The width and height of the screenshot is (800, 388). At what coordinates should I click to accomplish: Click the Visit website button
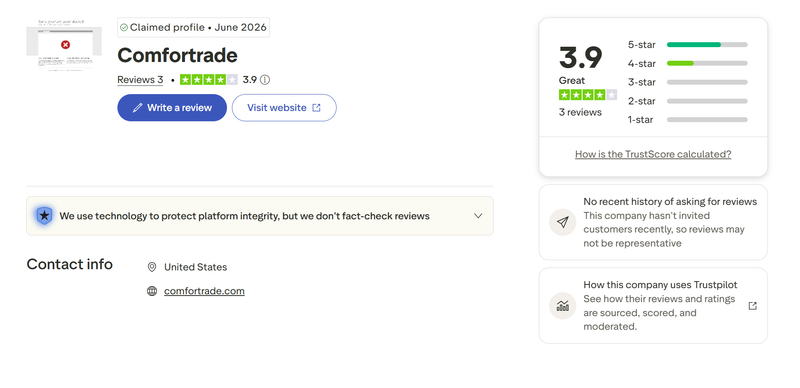[284, 108]
